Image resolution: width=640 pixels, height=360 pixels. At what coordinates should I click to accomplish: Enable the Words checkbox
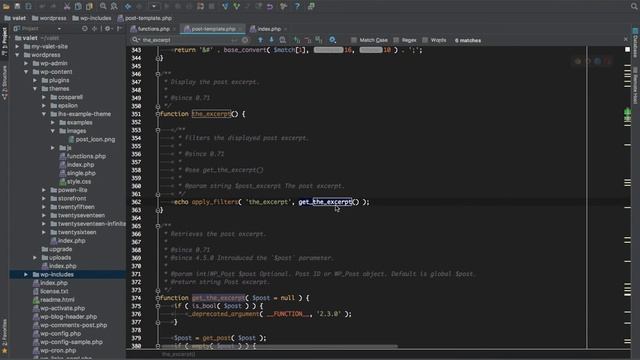(425, 40)
